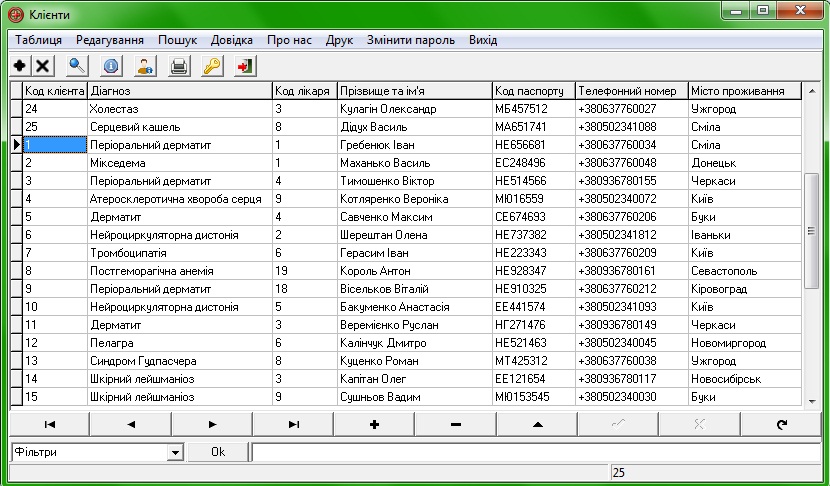830x486 pixels.
Task: Open search with the magnifier toolbar icon
Action: tap(77, 66)
